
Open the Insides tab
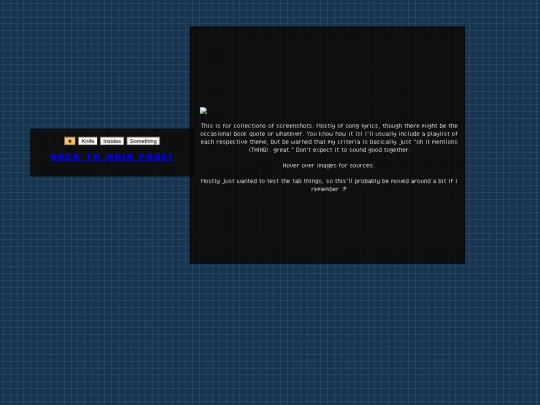[x=112, y=141]
